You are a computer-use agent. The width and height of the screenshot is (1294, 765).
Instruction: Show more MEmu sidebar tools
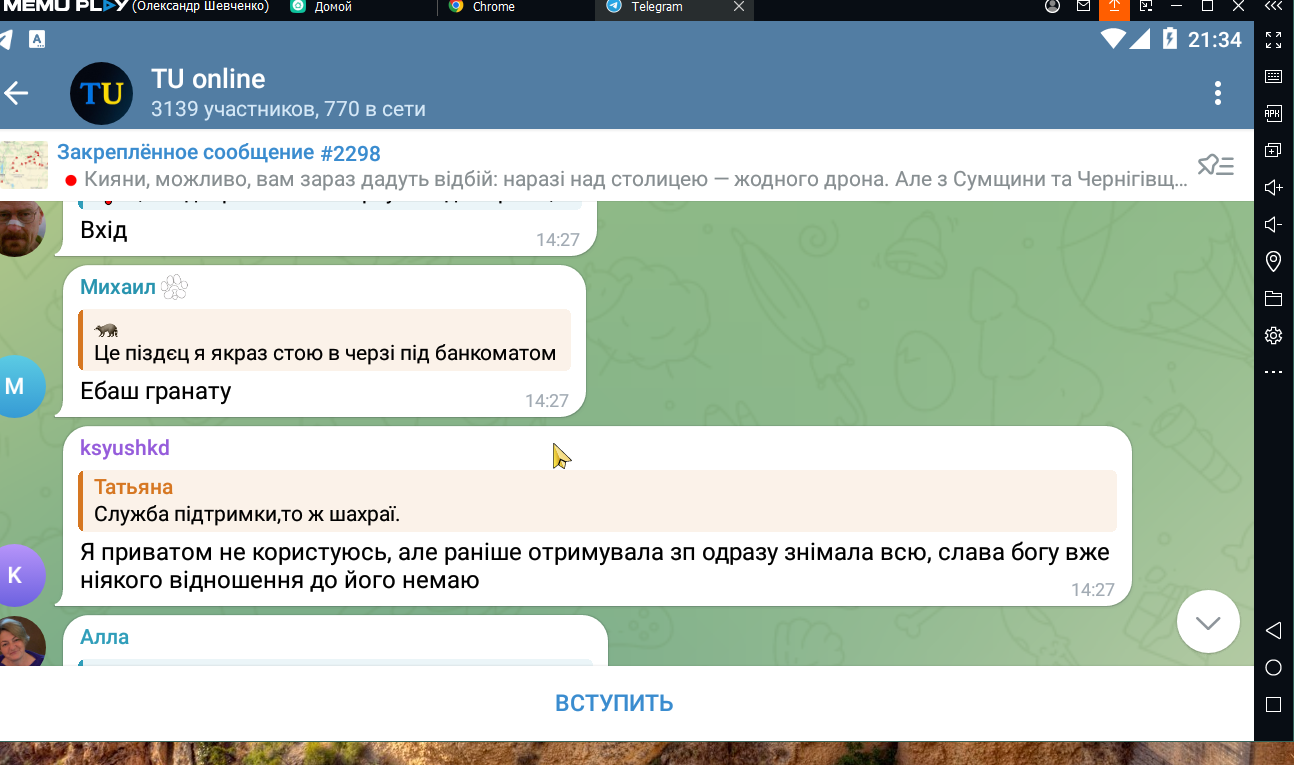click(1273, 371)
